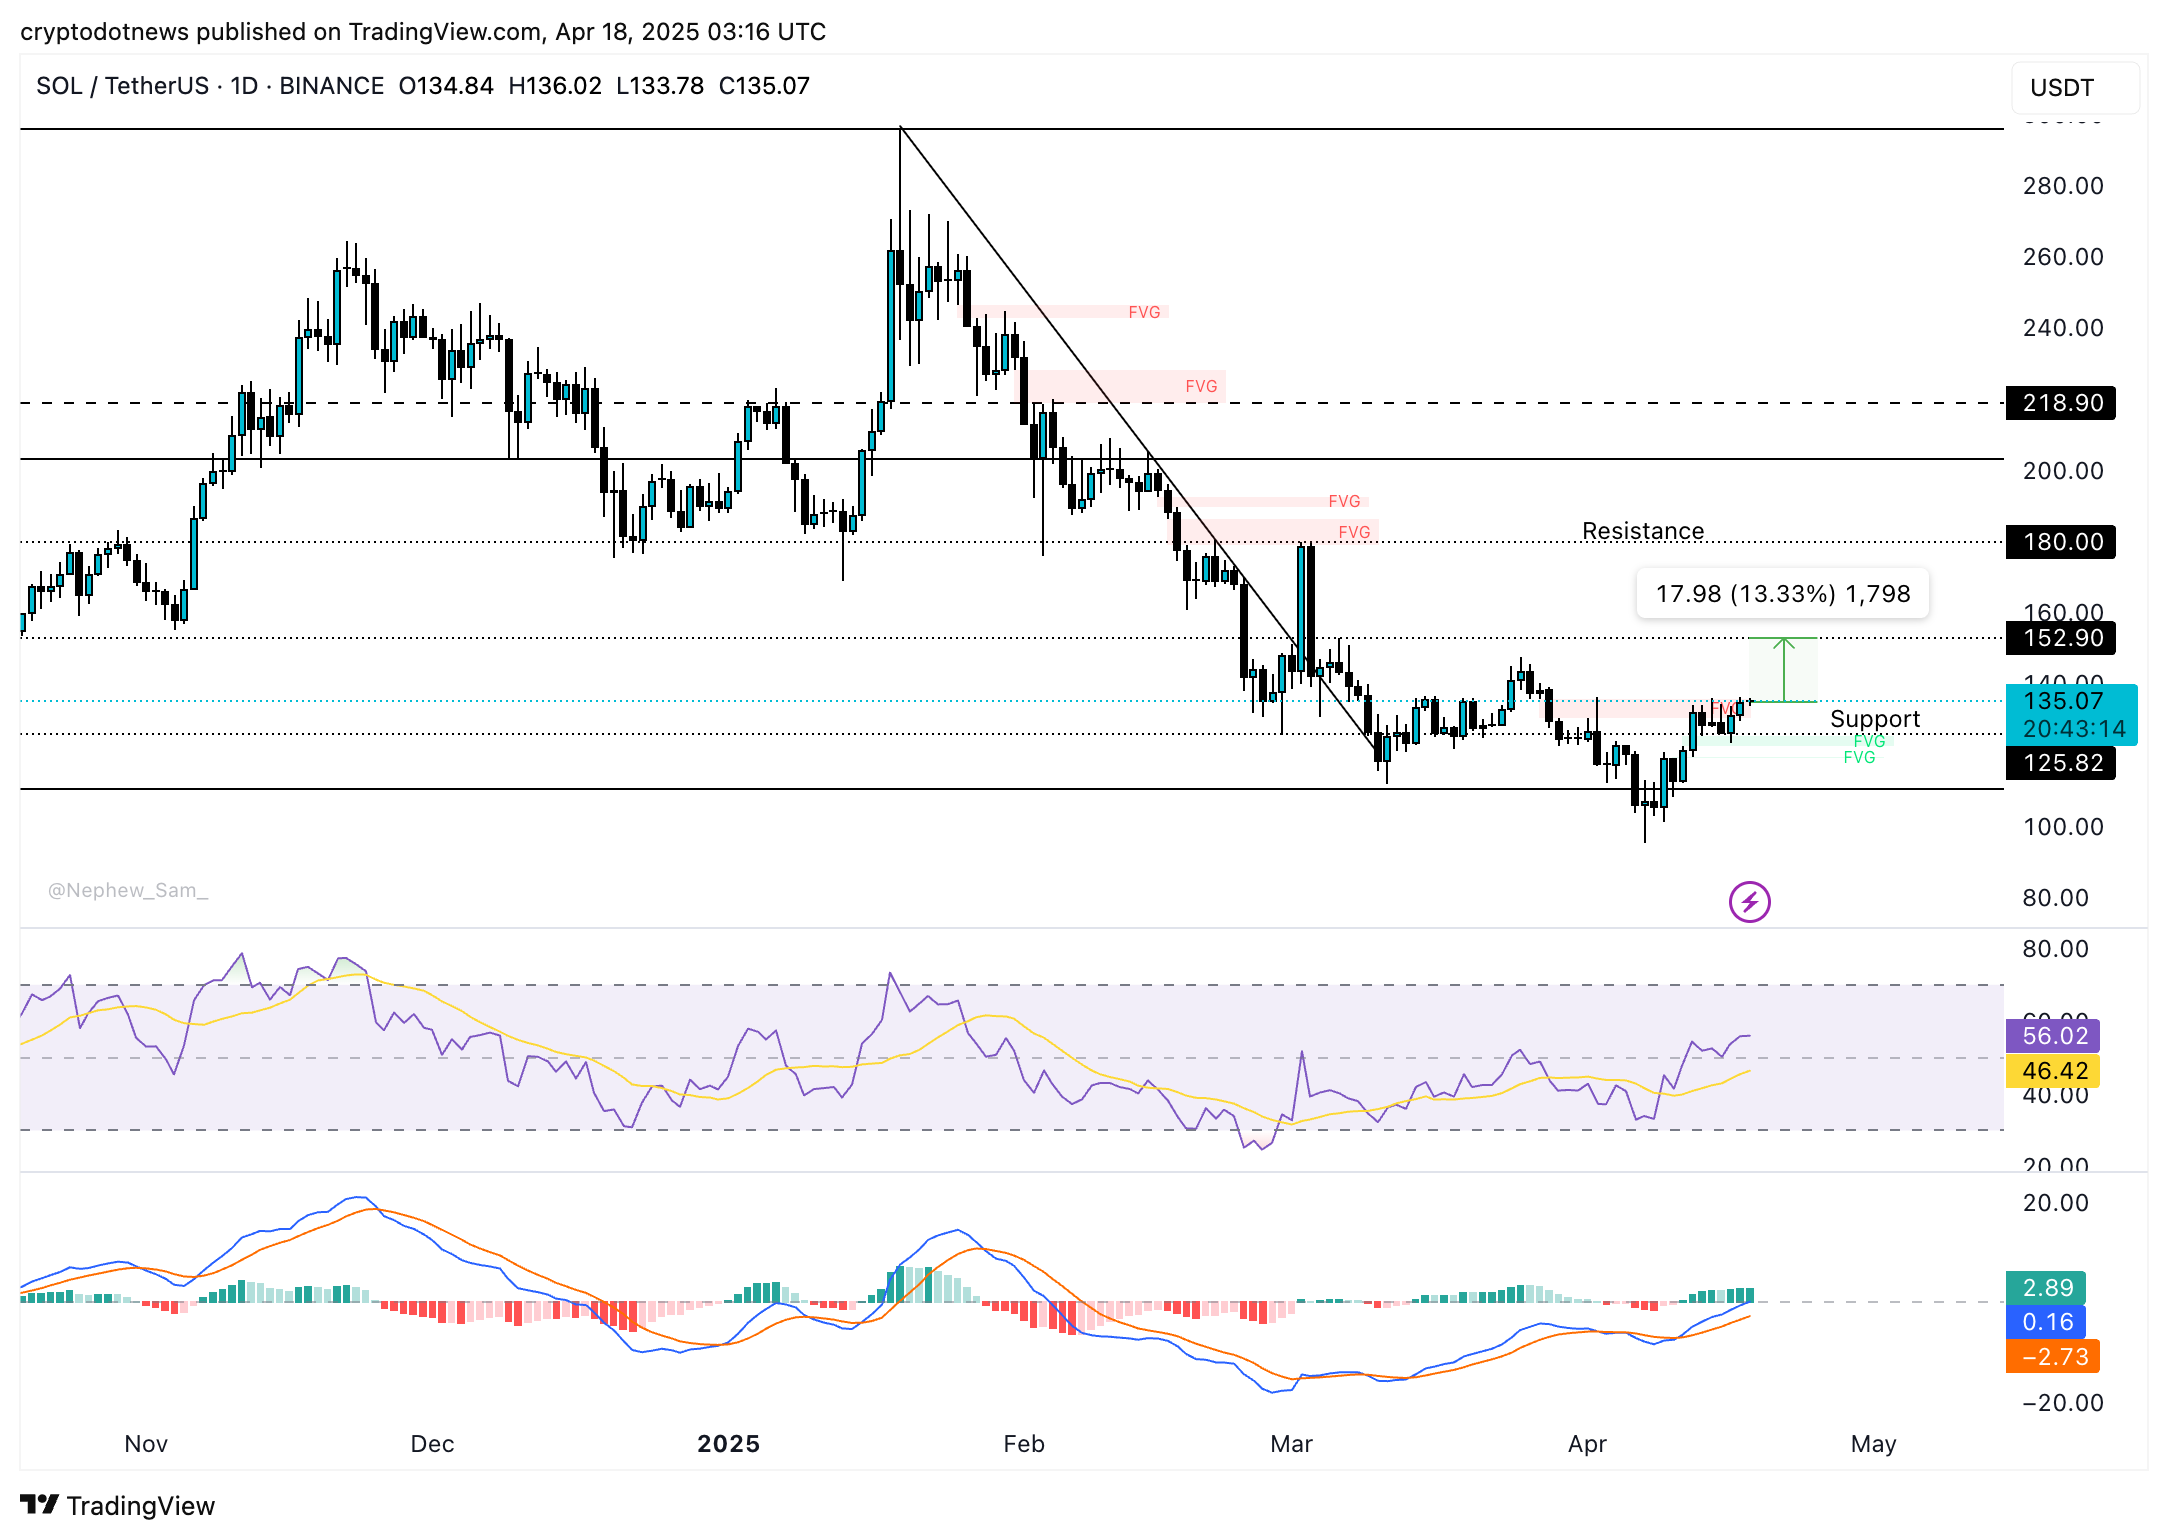Click the 125.82 price label
The height and width of the screenshot is (1540, 2168).
[2060, 763]
